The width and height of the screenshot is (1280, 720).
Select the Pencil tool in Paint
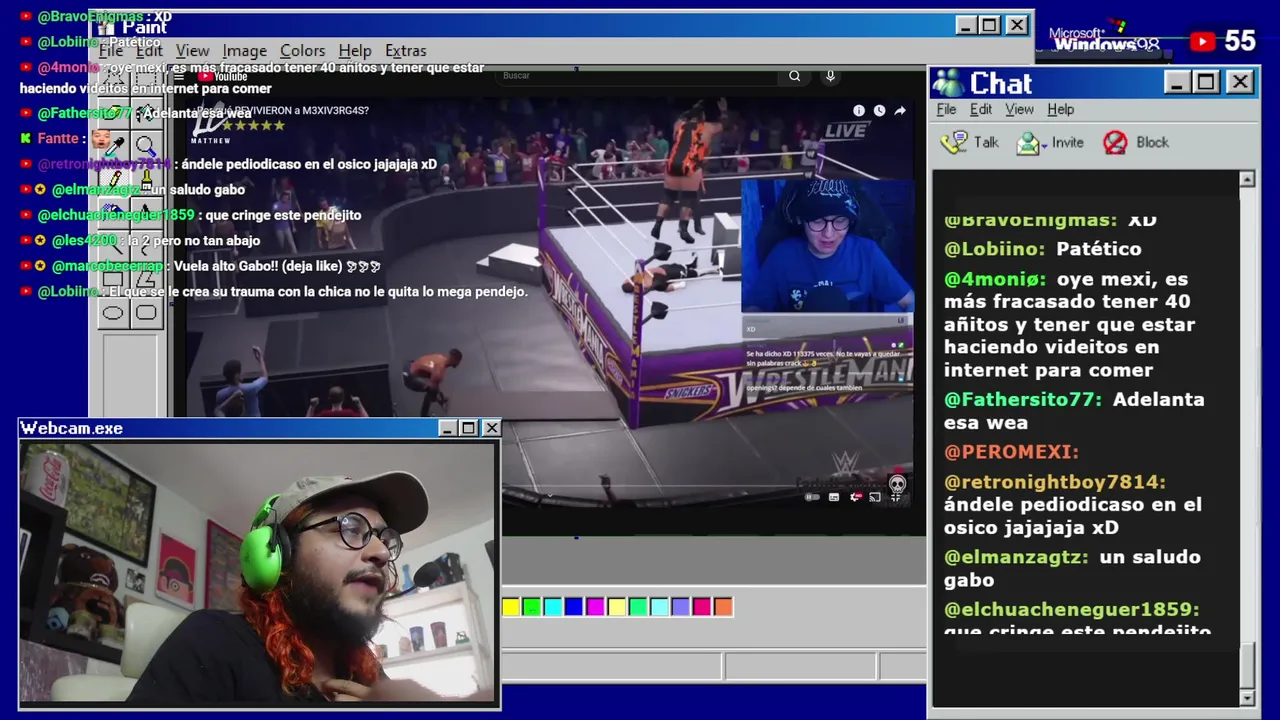coord(113,179)
